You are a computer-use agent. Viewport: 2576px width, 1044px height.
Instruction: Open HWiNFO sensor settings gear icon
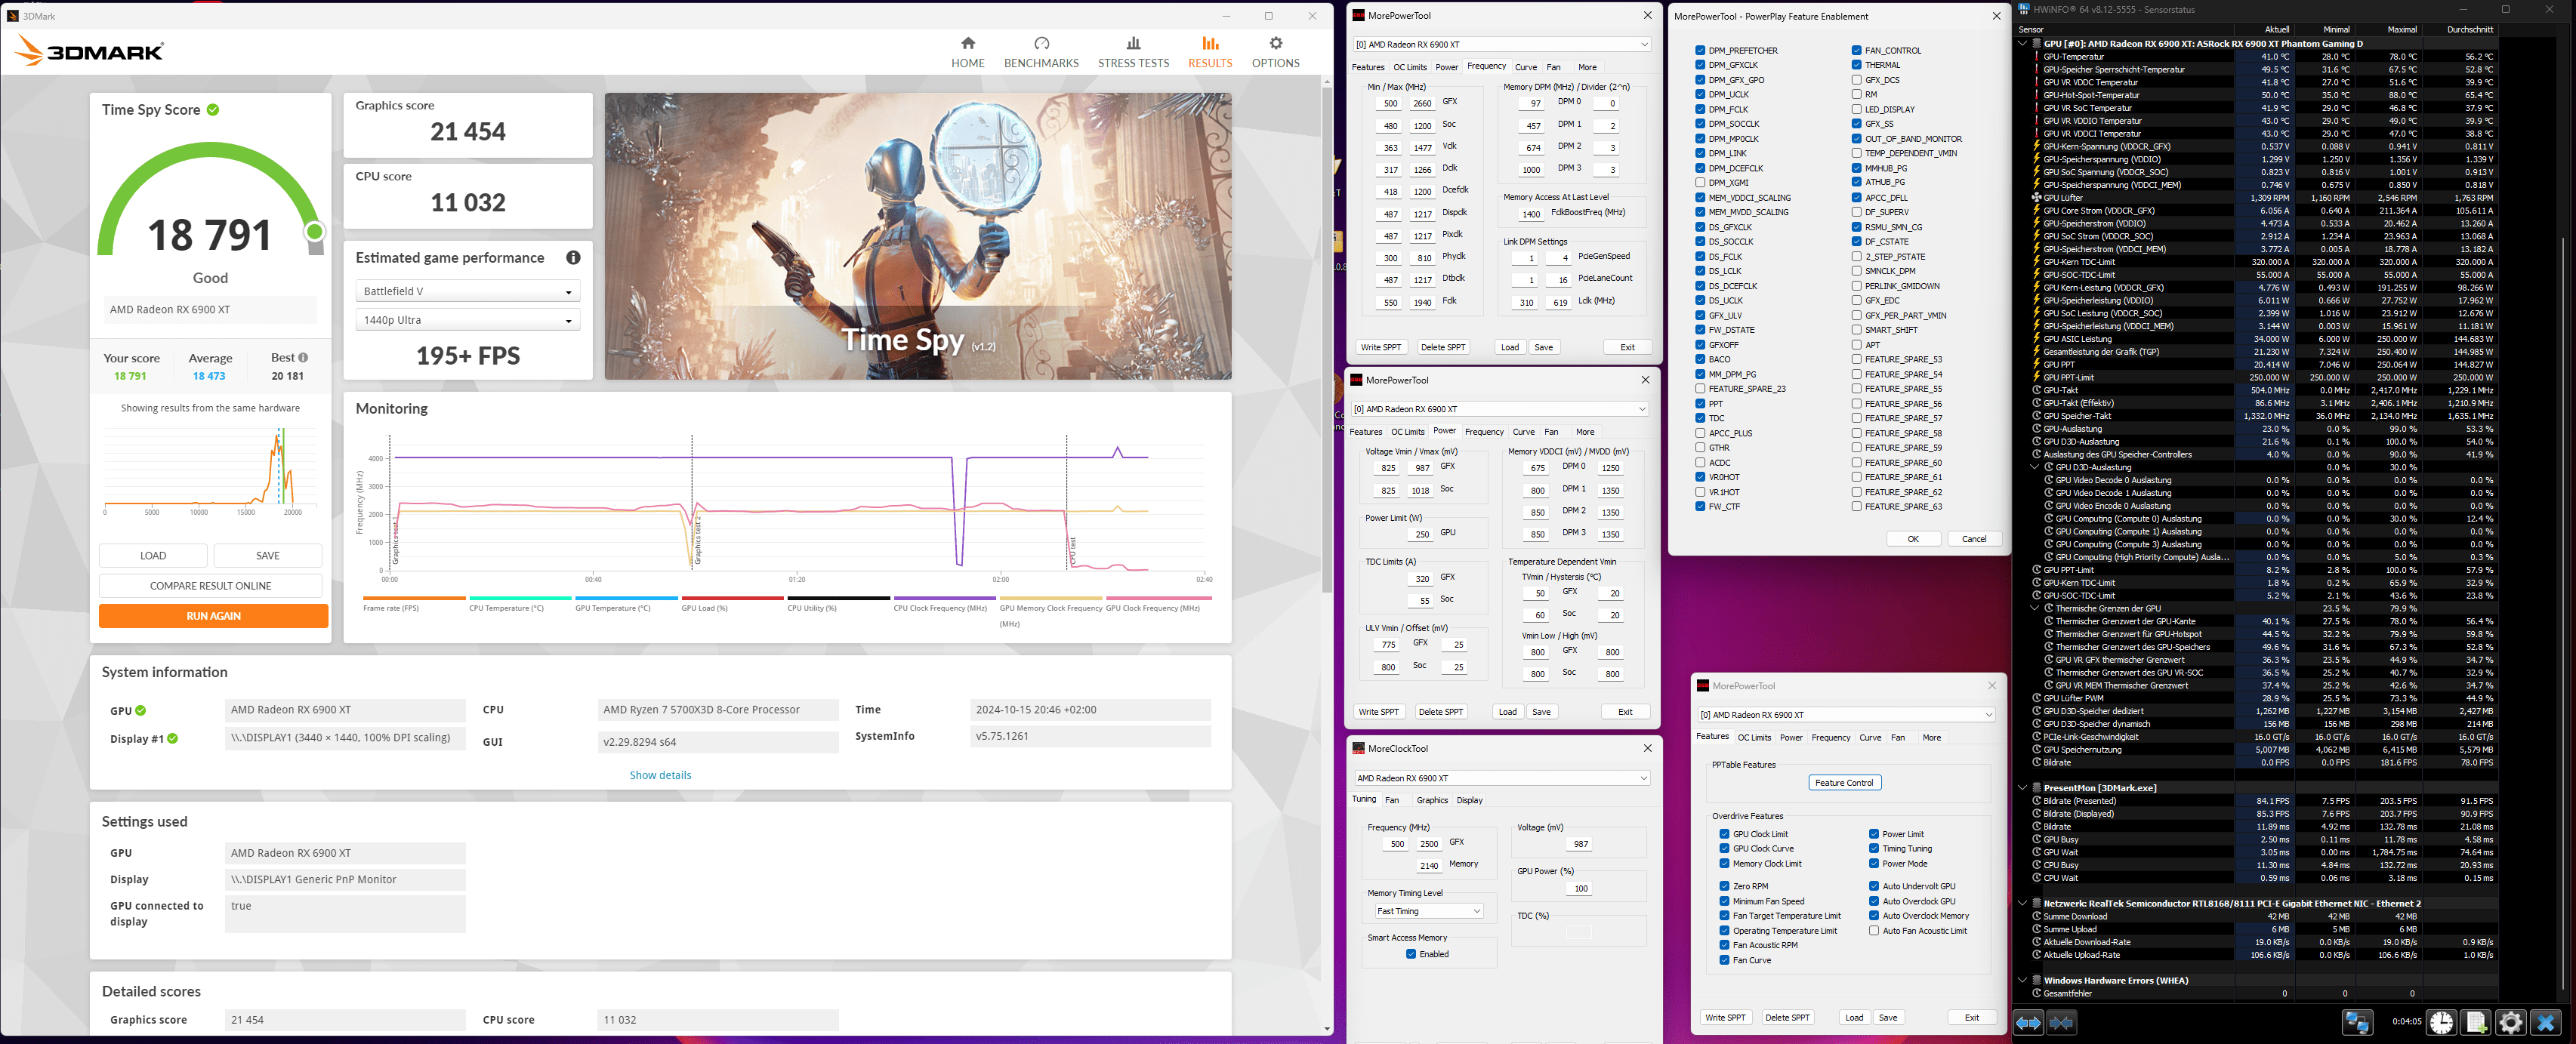pos(2510,1022)
